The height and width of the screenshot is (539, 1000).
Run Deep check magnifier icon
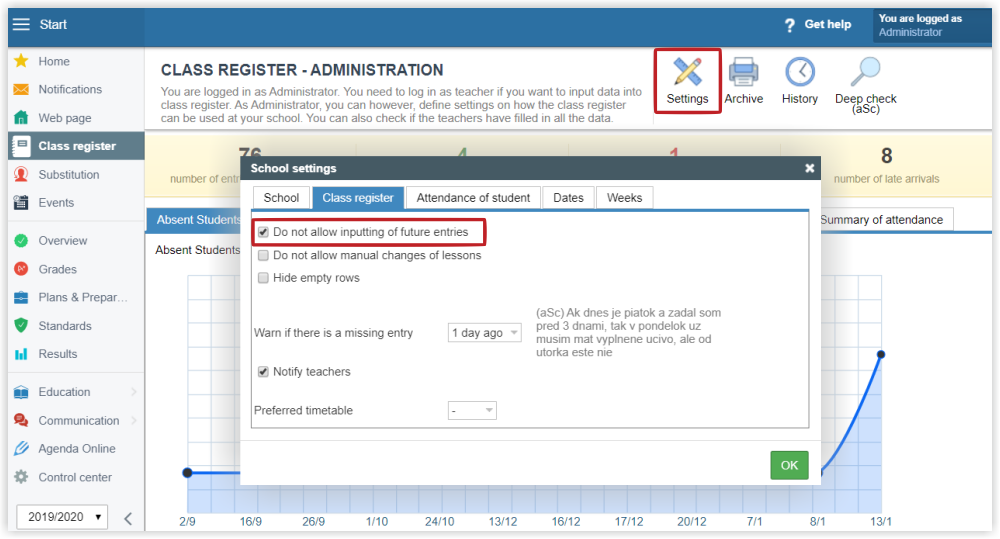click(865, 72)
